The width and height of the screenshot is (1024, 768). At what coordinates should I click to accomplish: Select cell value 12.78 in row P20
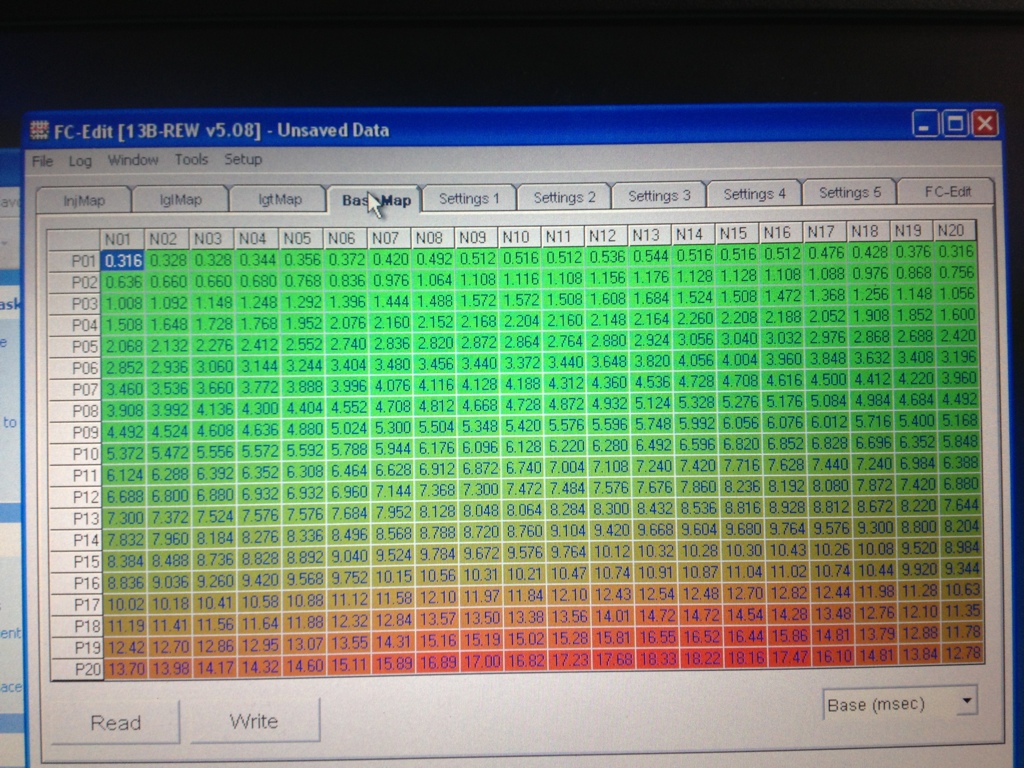963,653
